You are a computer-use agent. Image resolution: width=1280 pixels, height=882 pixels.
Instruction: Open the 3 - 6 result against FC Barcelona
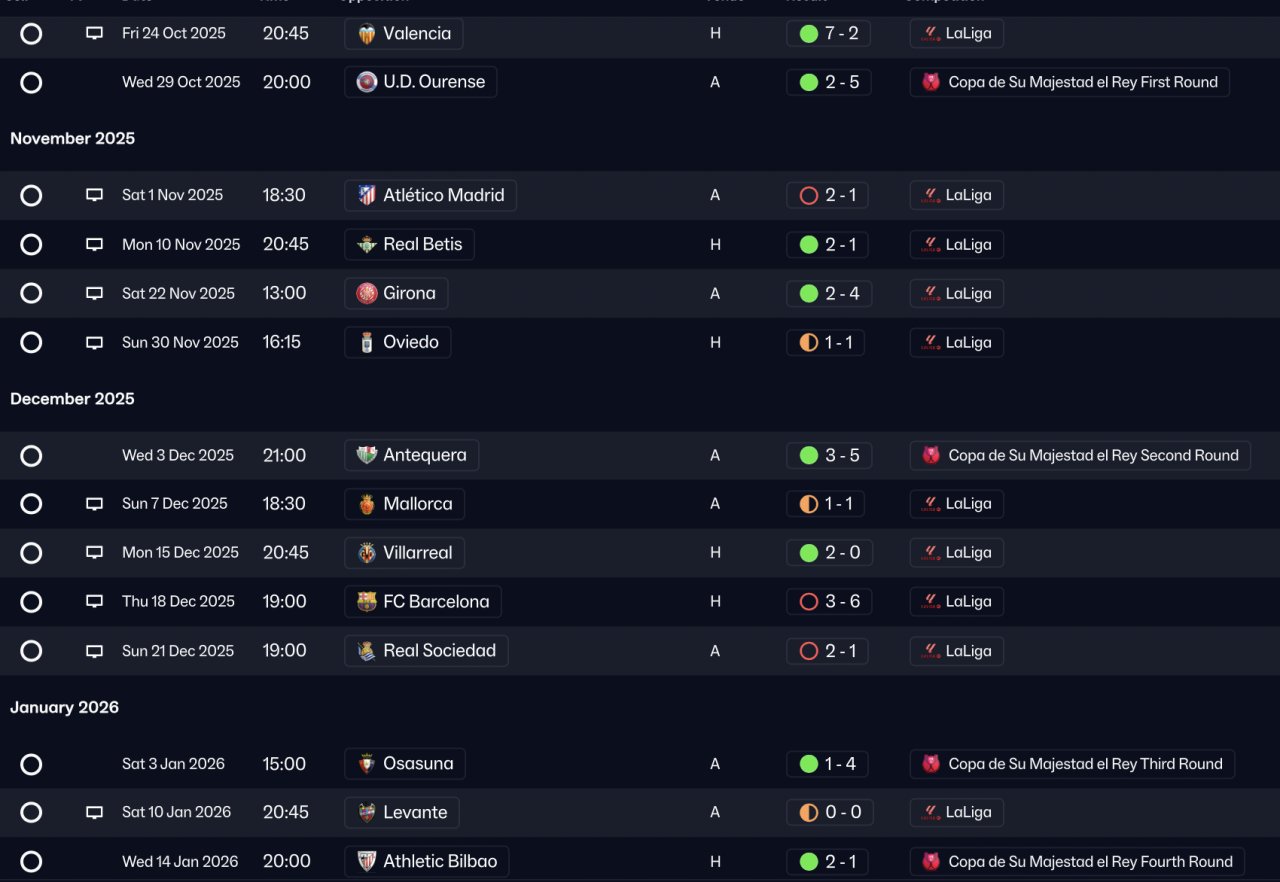[x=828, y=601]
